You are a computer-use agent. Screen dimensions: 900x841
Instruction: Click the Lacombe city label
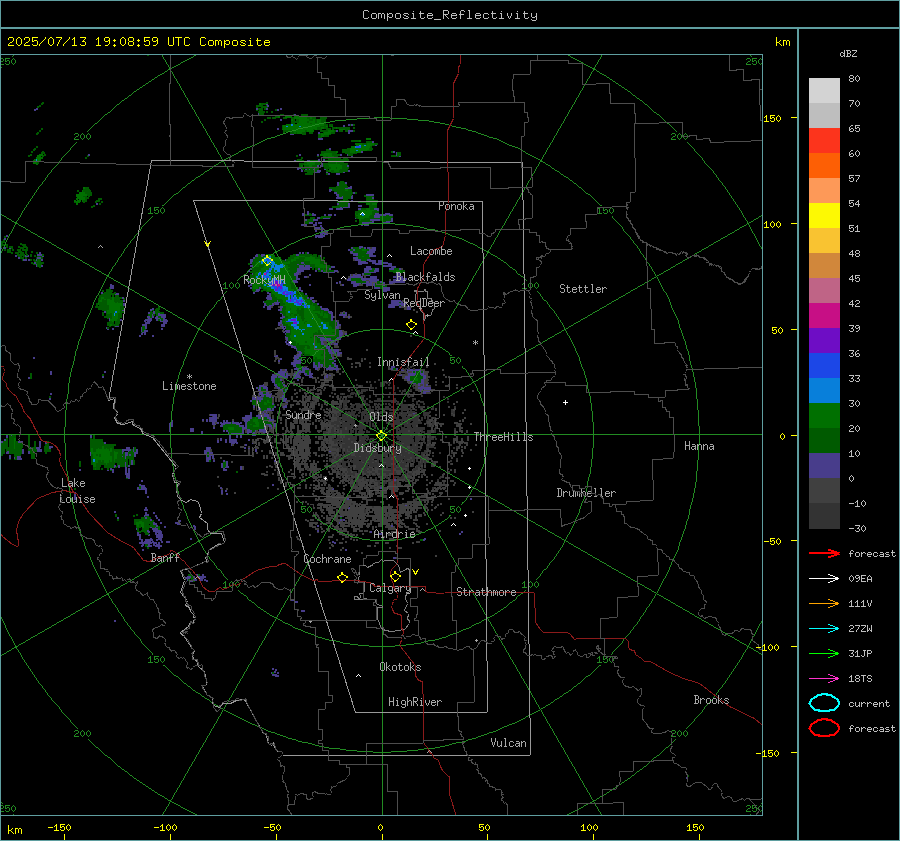tap(431, 251)
